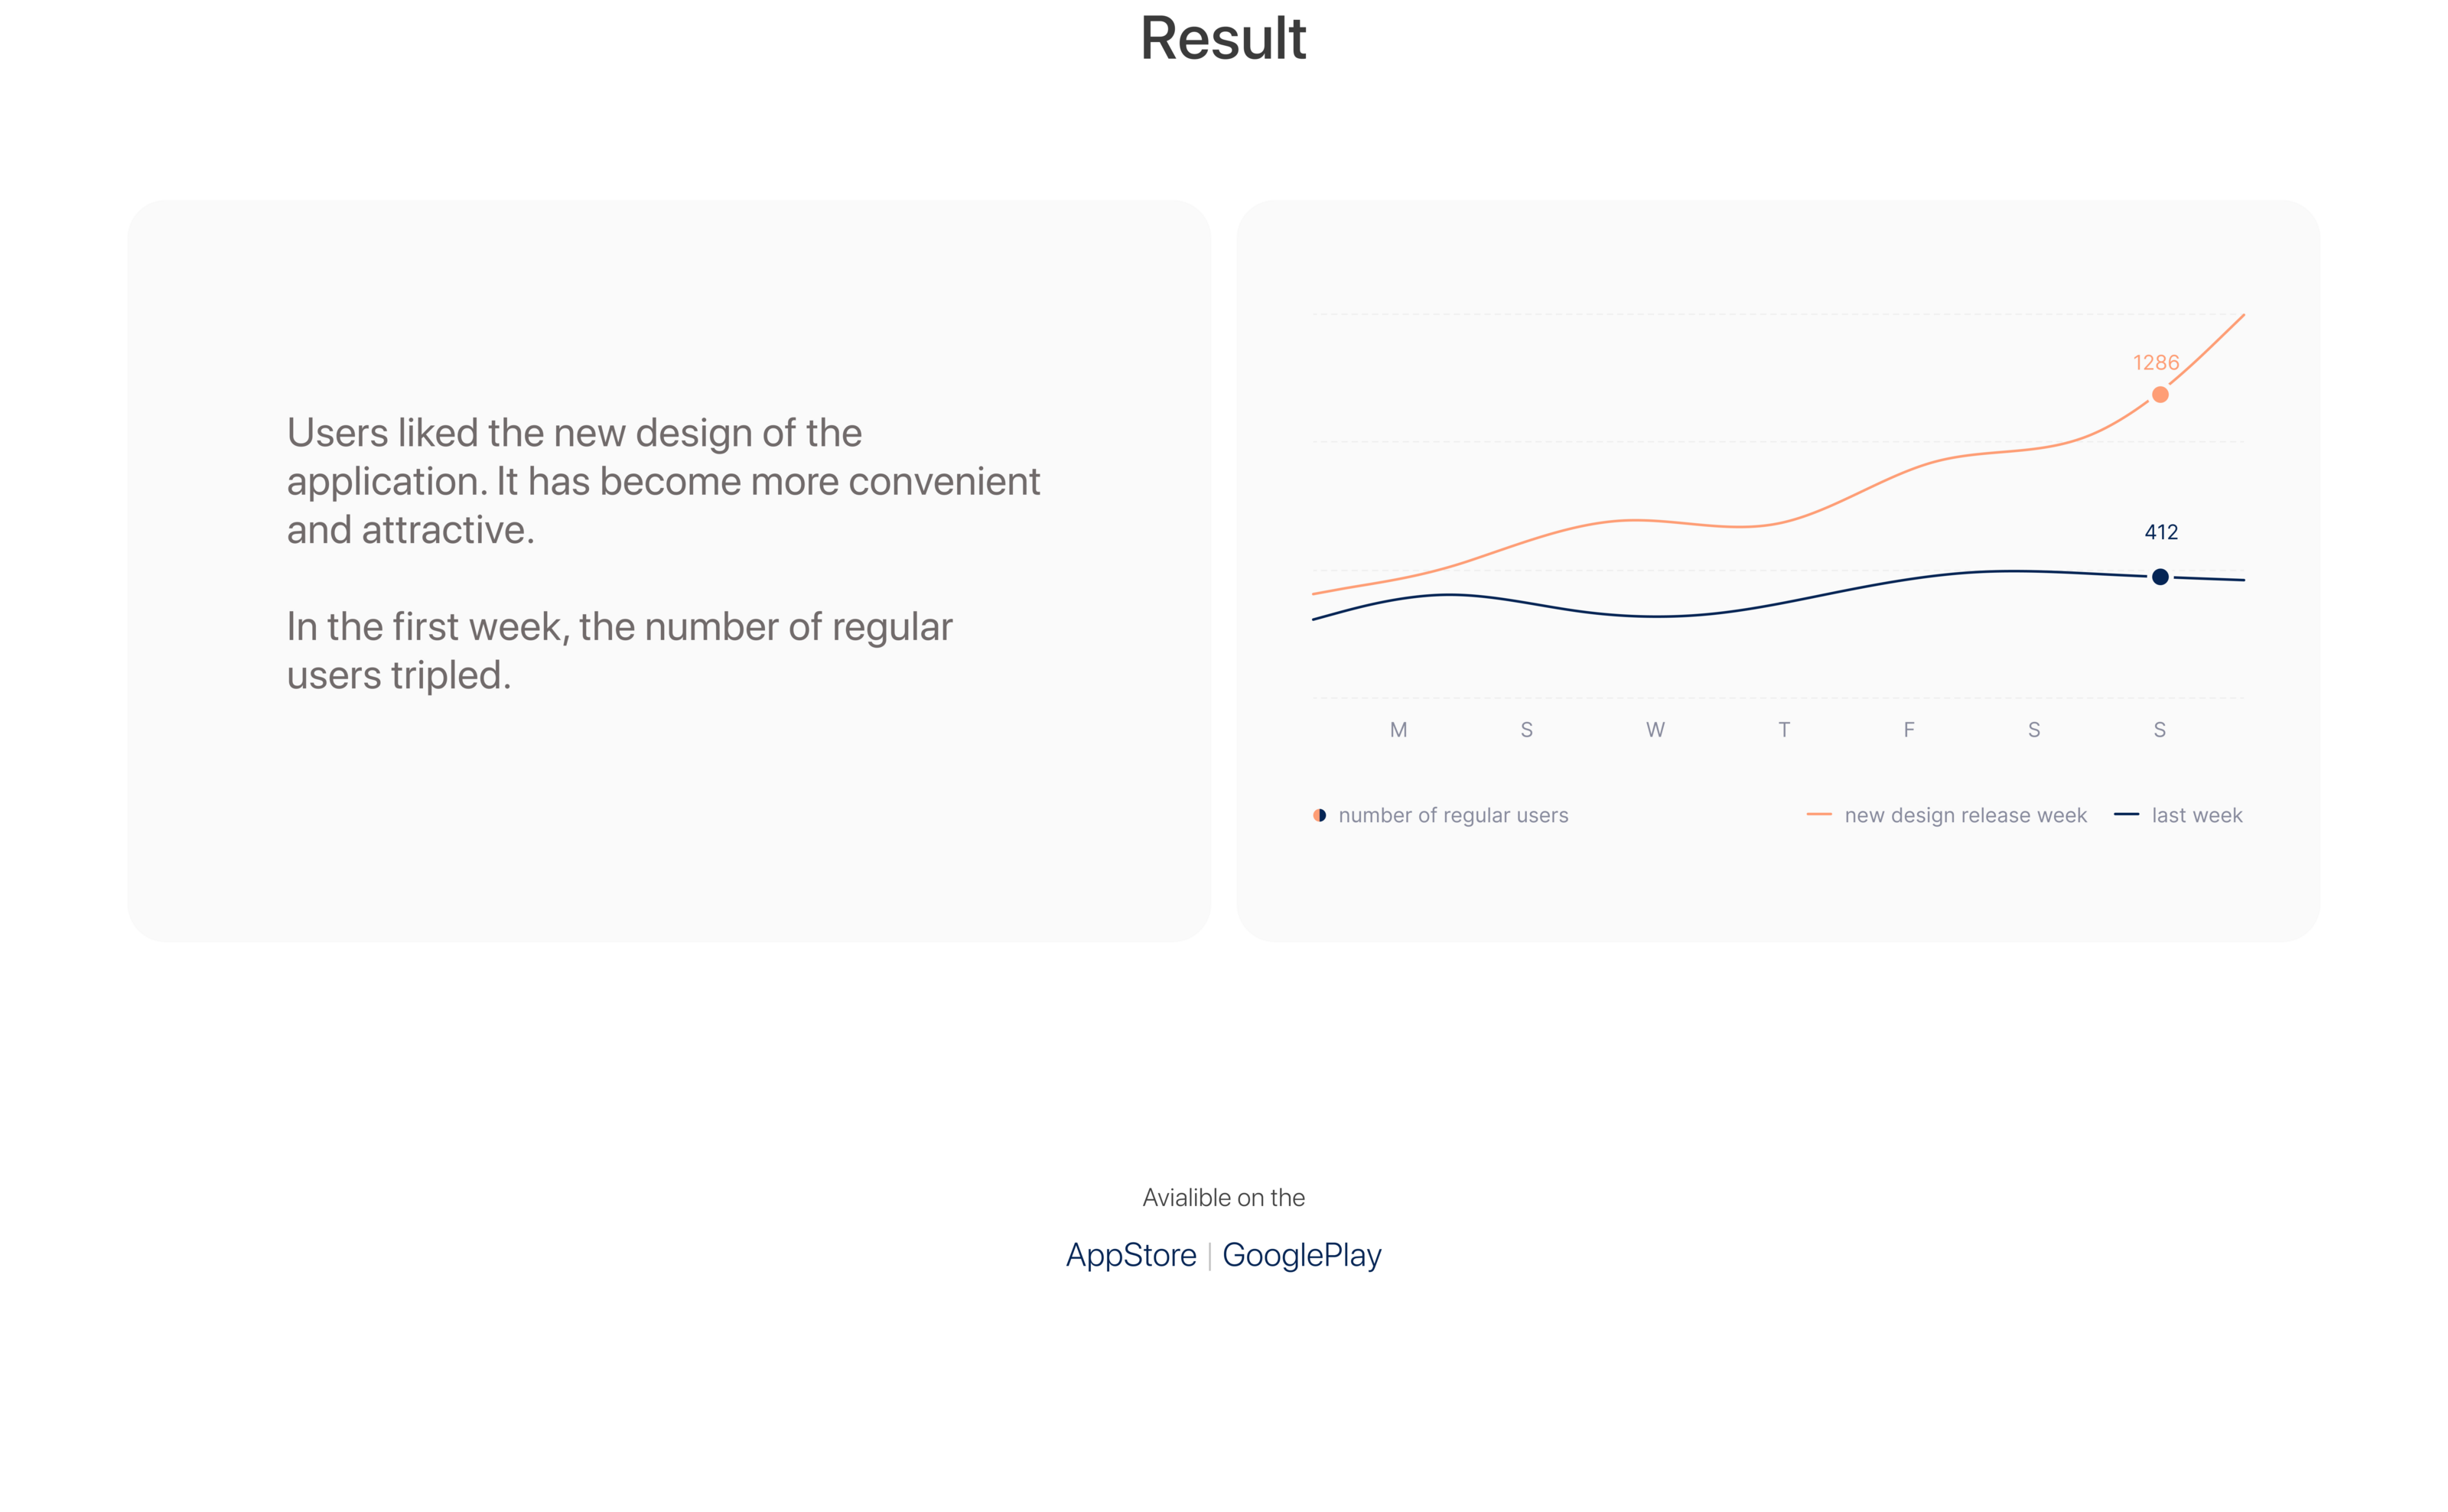Click the "new design release week" legend text
The height and width of the screenshot is (1512, 2448).
click(1965, 815)
